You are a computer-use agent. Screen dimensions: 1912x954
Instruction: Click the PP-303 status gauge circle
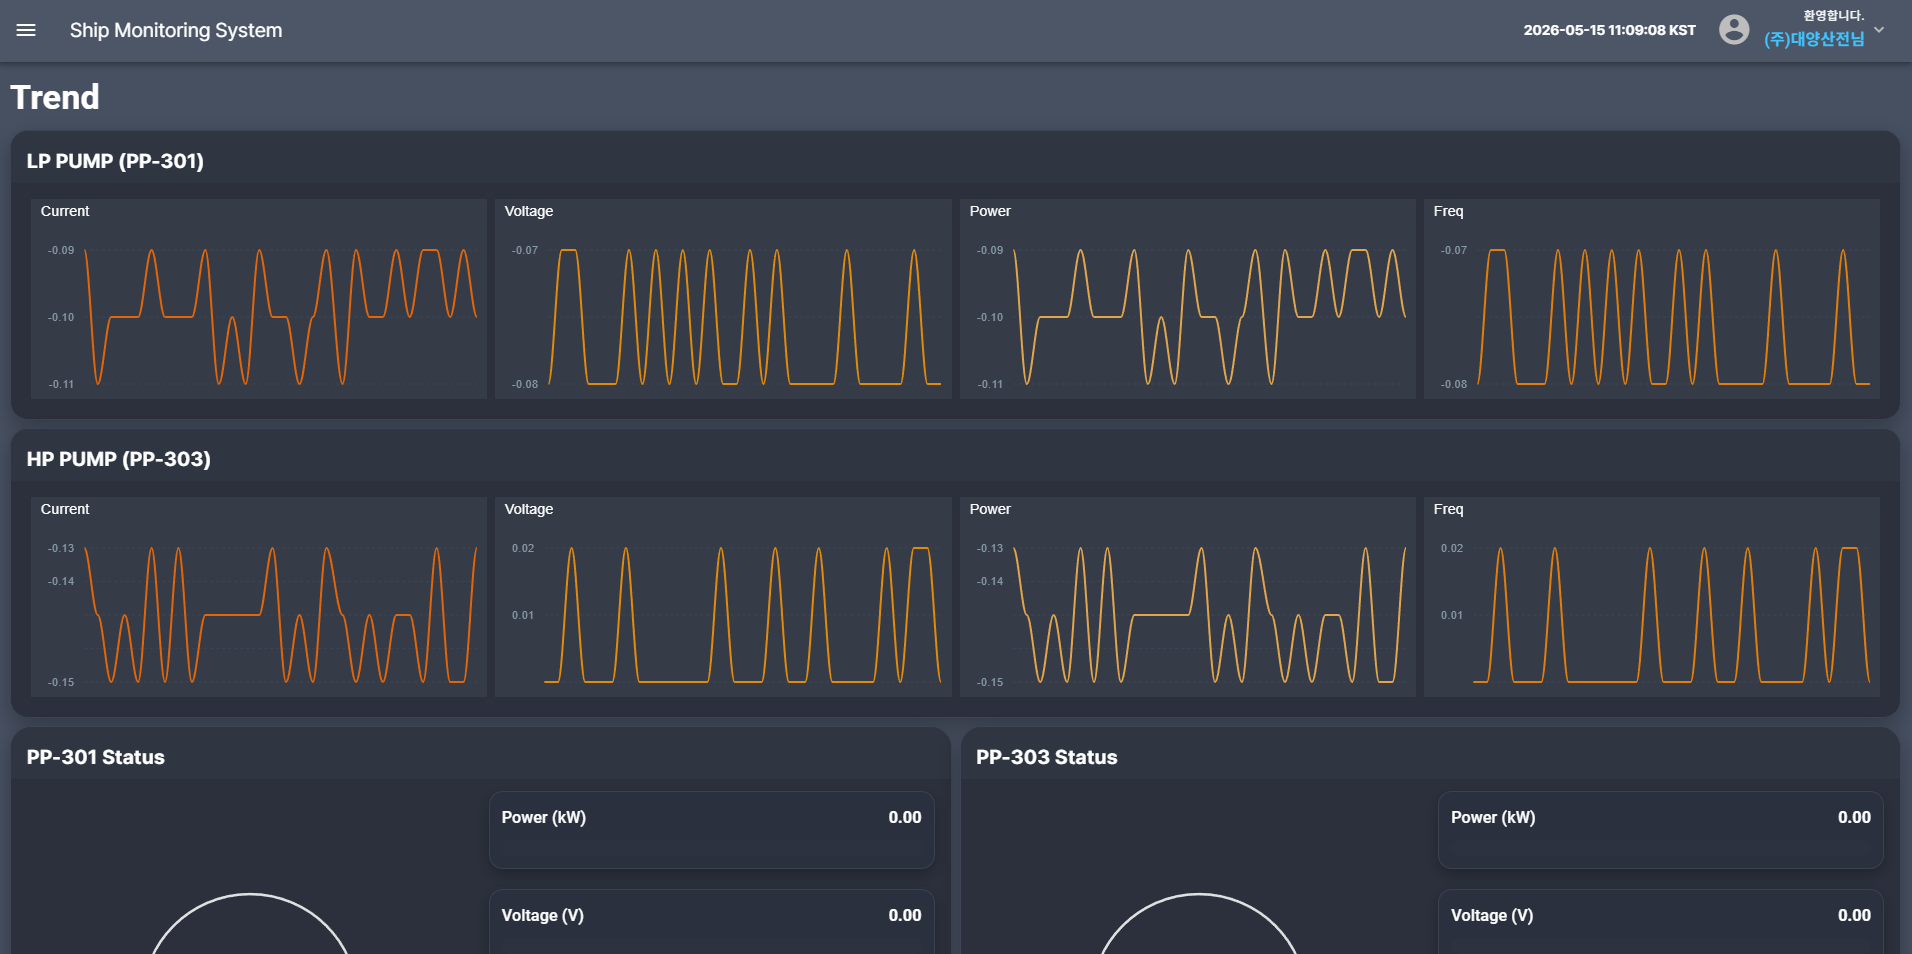coord(1199,924)
